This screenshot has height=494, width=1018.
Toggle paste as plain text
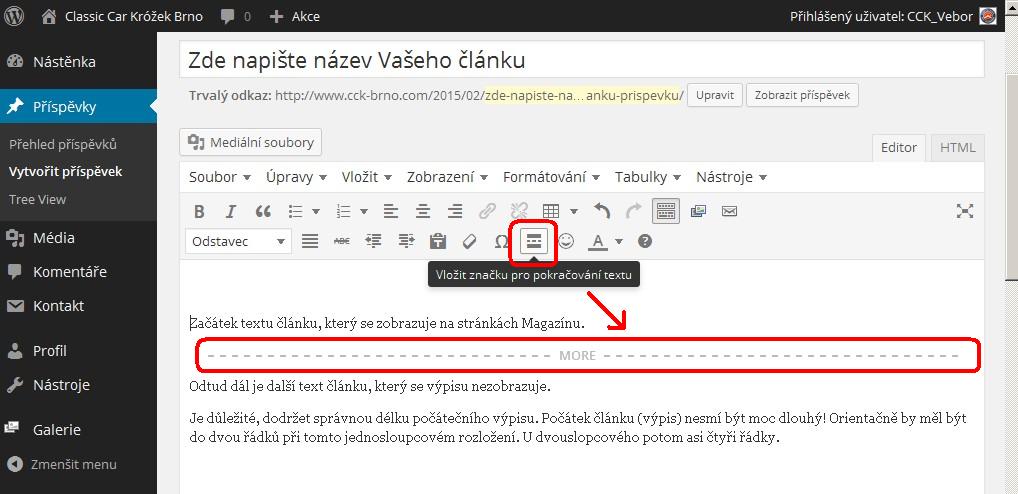438,241
